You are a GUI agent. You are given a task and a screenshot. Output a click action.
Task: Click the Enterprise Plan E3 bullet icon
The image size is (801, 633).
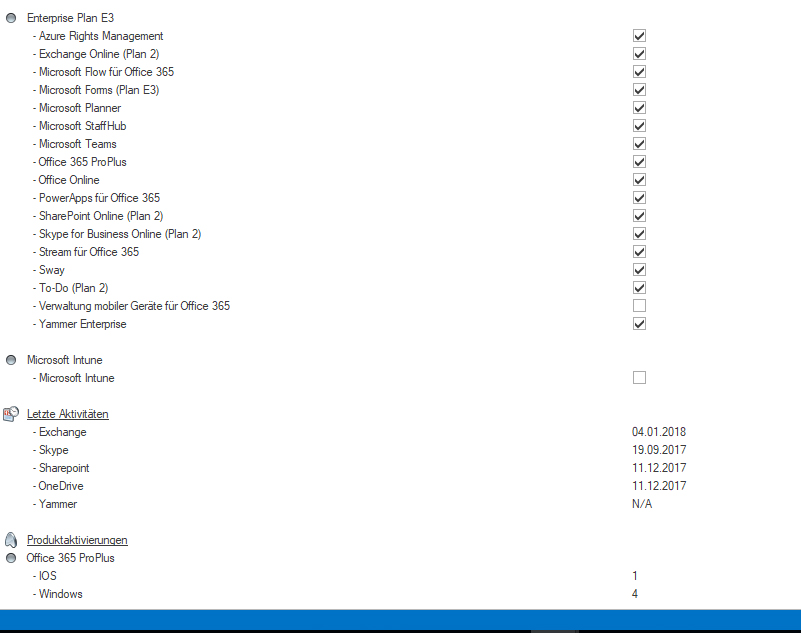(x=11, y=18)
